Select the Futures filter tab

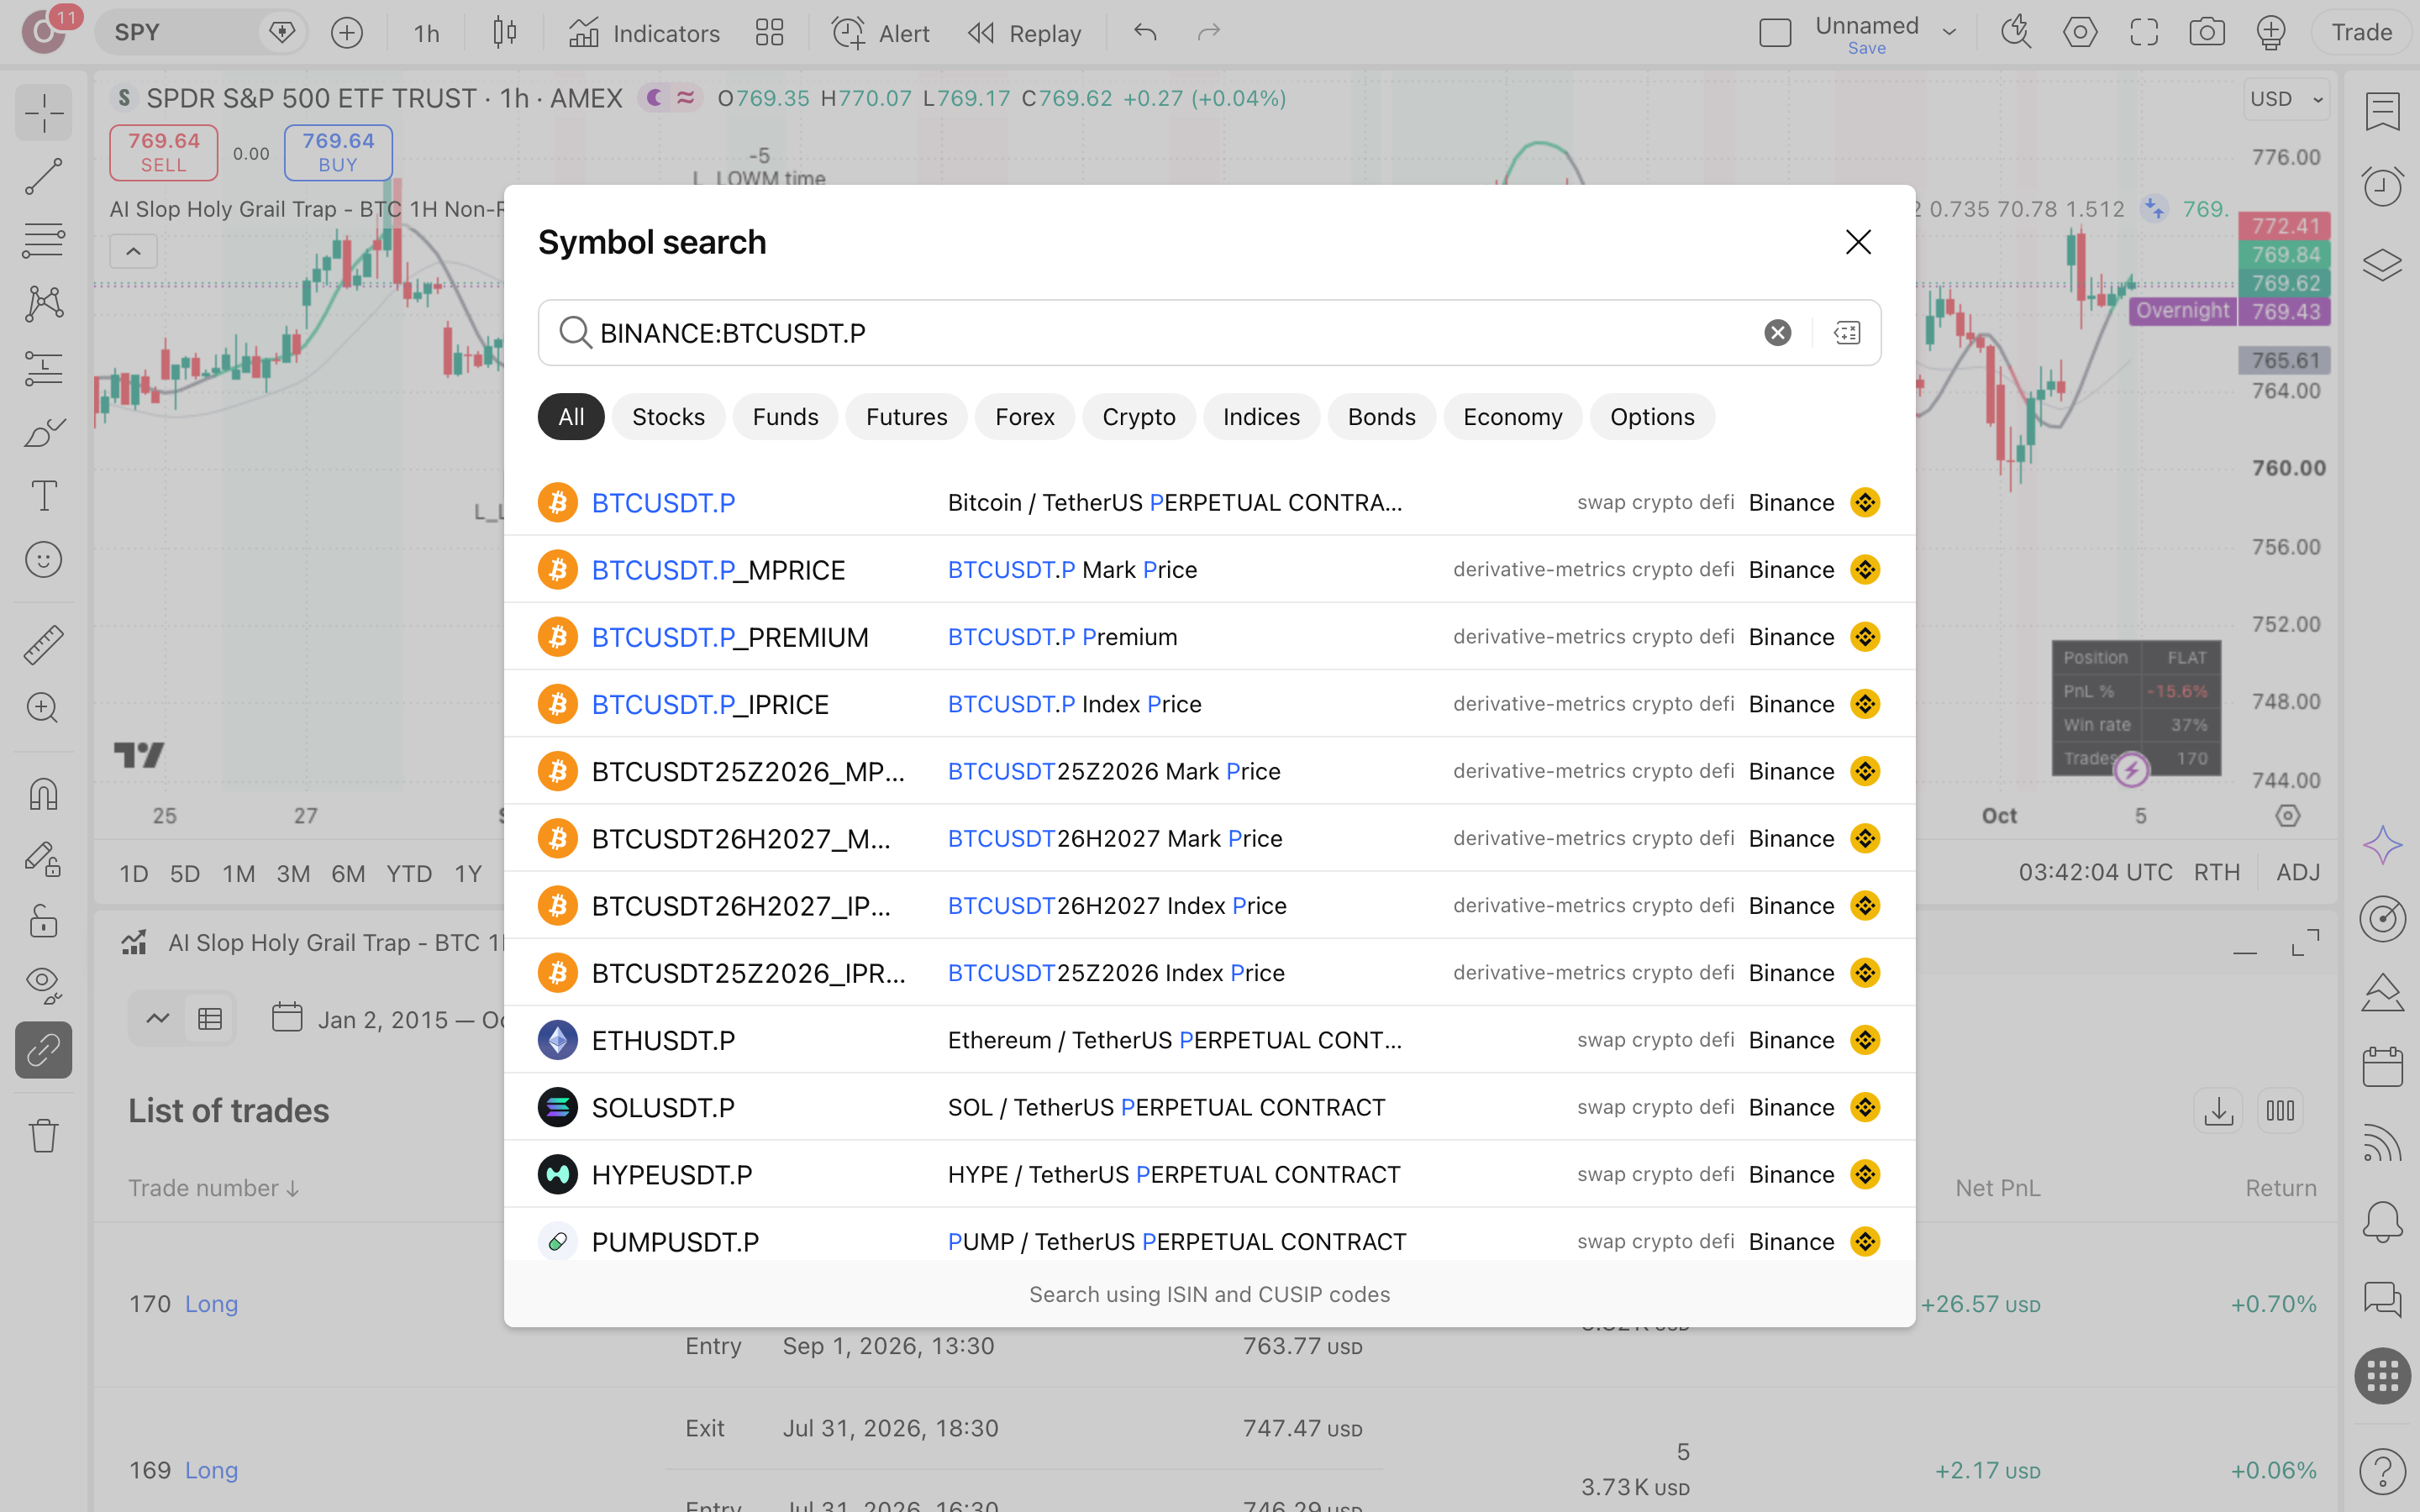[906, 417]
